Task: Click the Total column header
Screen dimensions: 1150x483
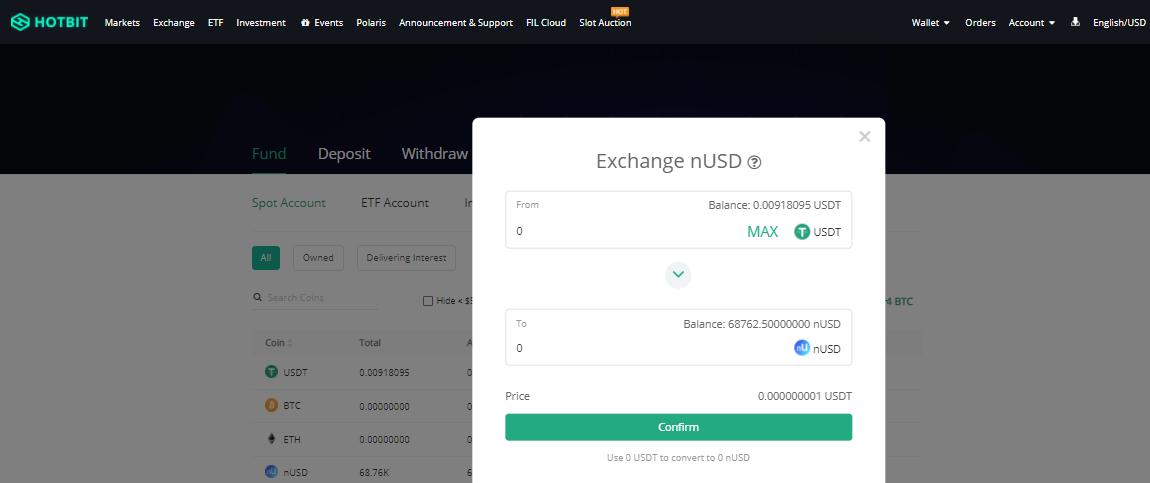Action: tap(370, 343)
